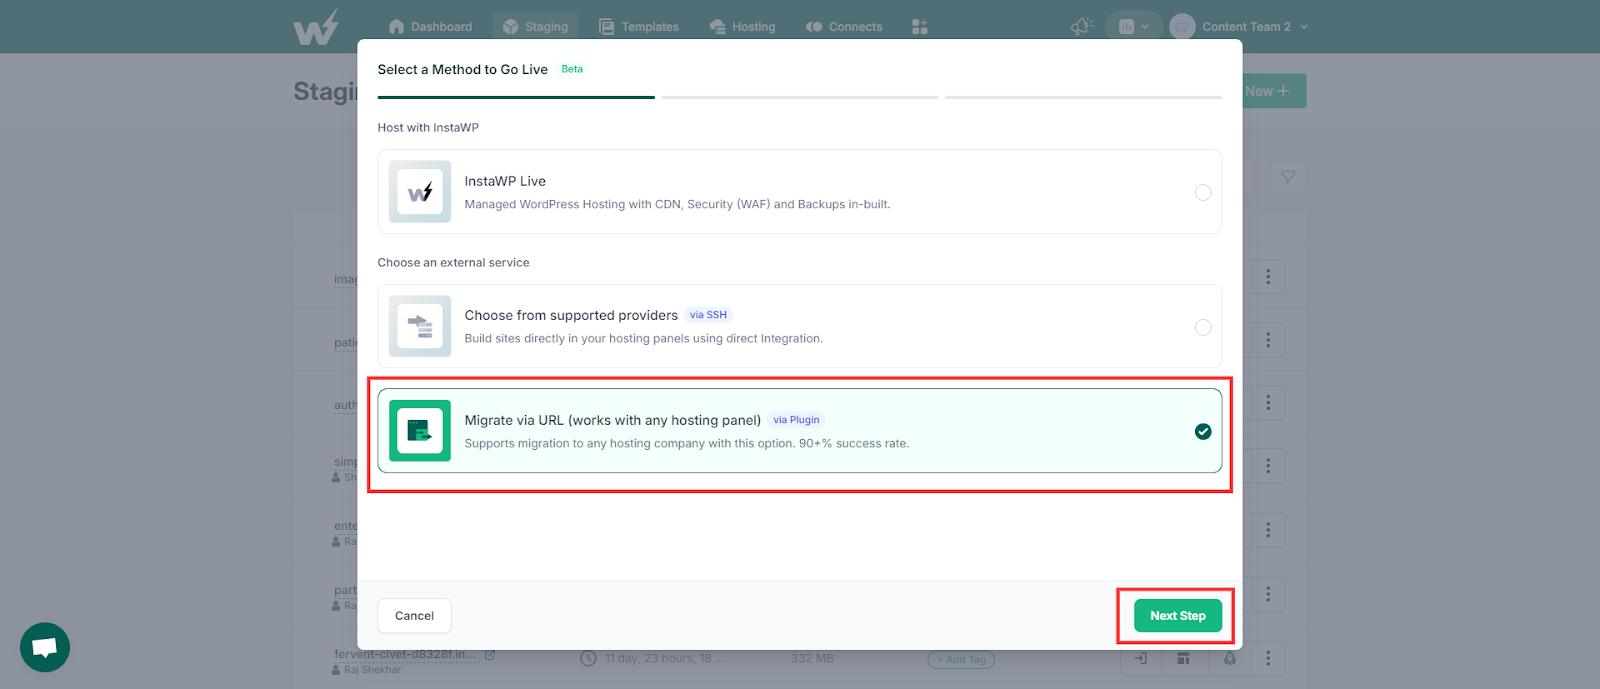Toggle the checked Migrate via URL radio
This screenshot has height=689, width=1600.
click(x=1203, y=431)
